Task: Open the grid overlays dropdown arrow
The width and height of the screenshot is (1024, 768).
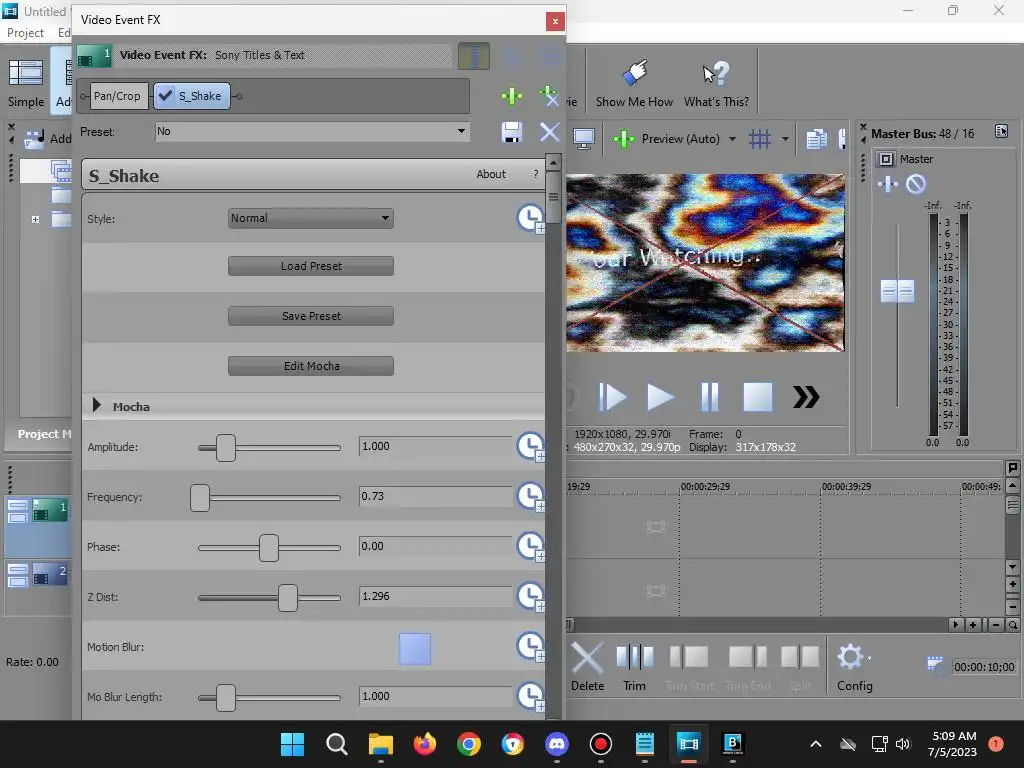Action: click(785, 139)
